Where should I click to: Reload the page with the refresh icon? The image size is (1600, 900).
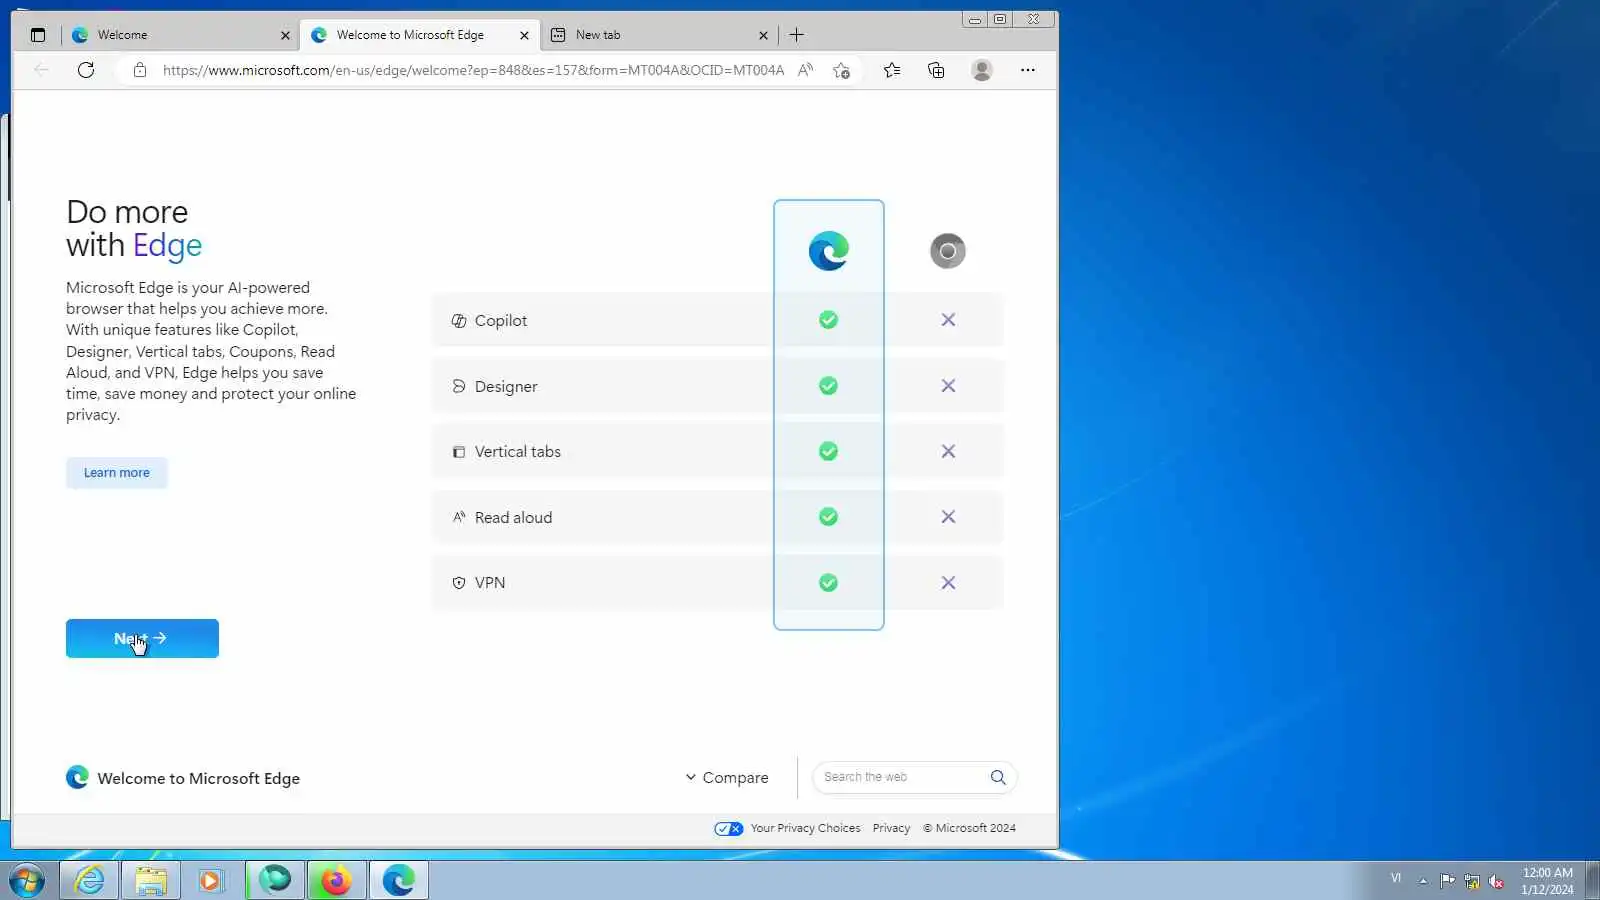click(x=86, y=70)
